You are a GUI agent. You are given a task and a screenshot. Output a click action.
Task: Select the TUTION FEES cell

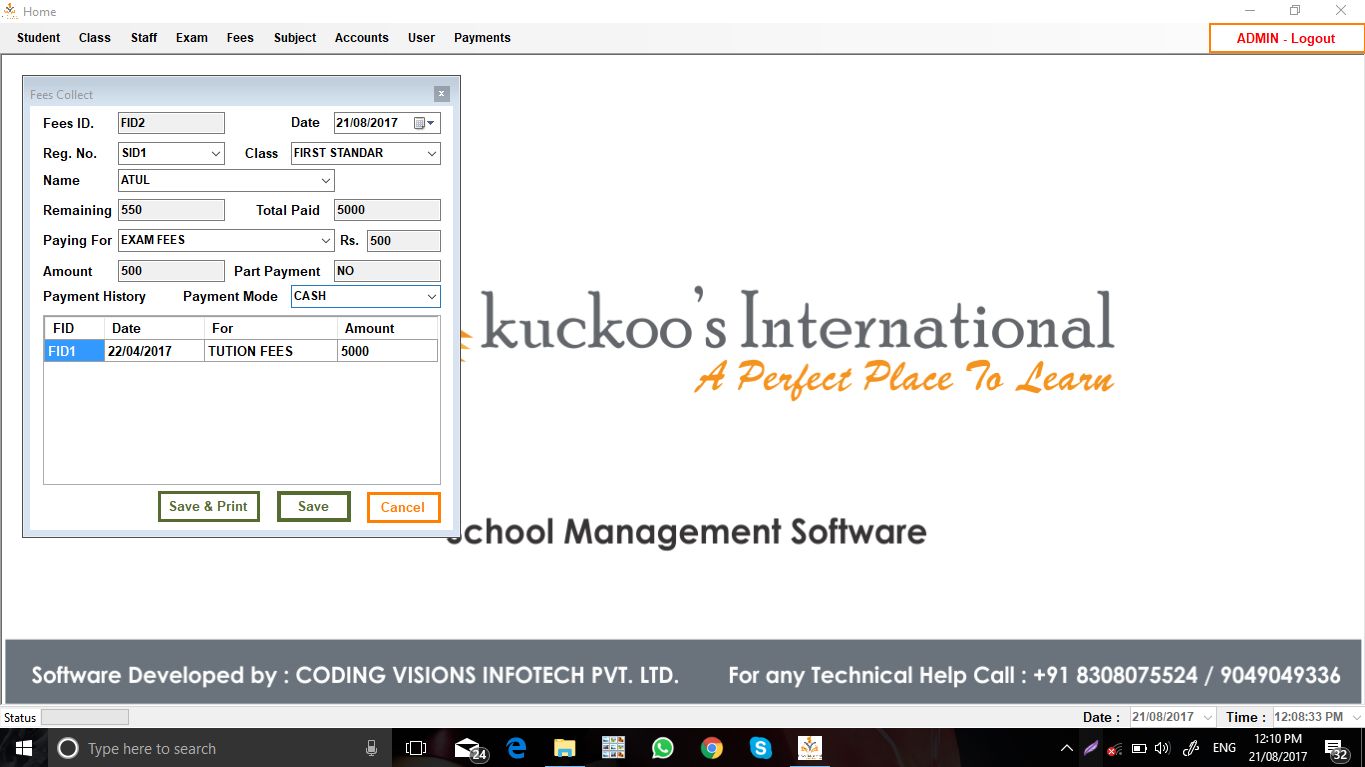270,351
